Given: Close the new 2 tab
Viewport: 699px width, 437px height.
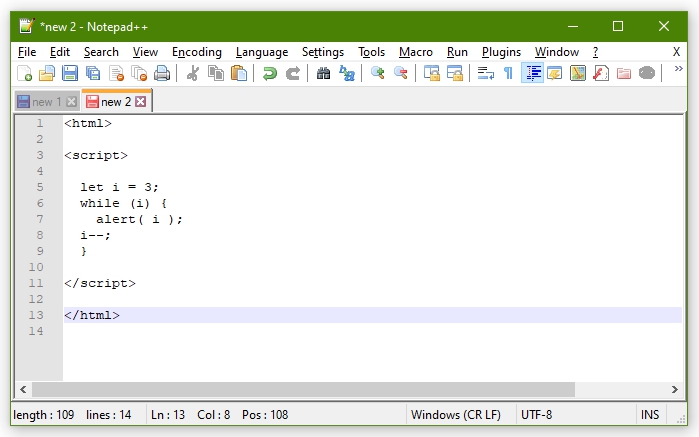Looking at the screenshot, I should click(x=140, y=102).
